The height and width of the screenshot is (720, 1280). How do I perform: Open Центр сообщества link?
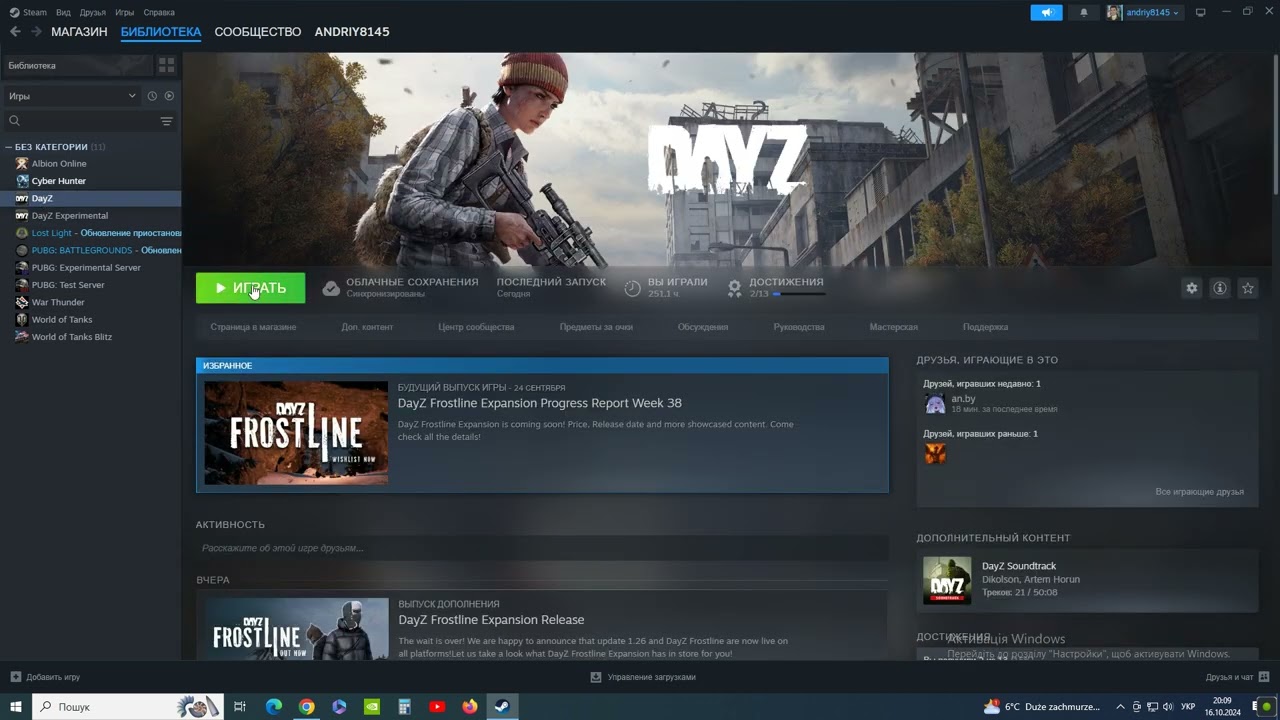click(x=476, y=327)
